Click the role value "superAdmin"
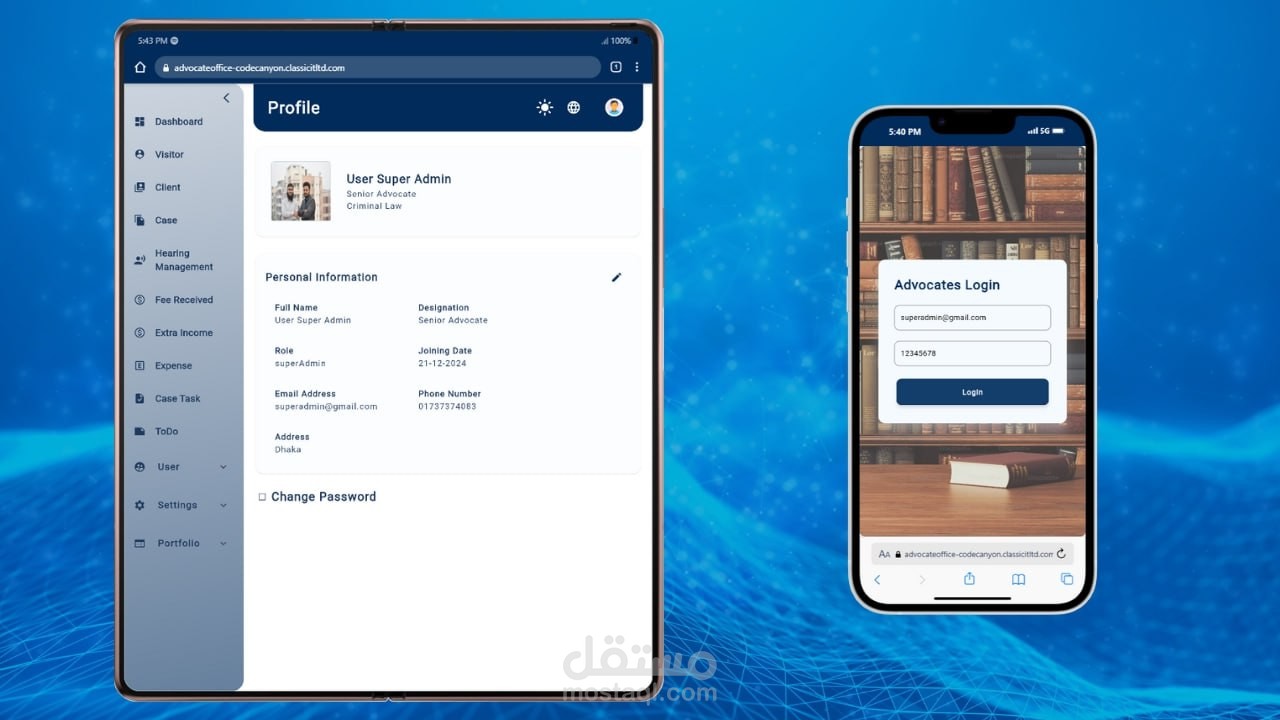The image size is (1280, 720). (x=300, y=364)
